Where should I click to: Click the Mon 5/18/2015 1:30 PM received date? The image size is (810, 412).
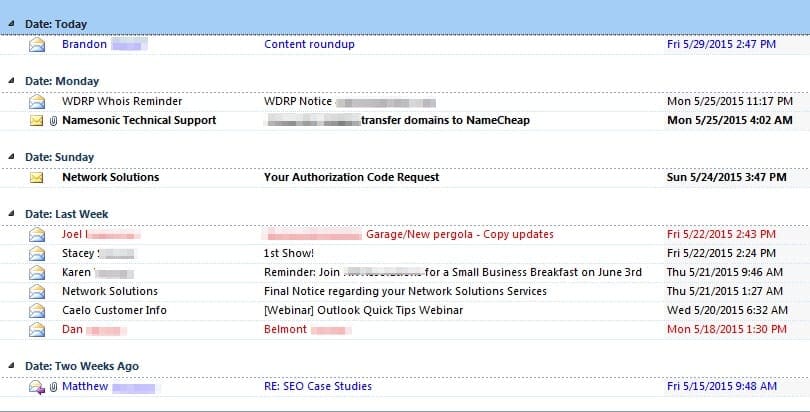[x=729, y=329]
